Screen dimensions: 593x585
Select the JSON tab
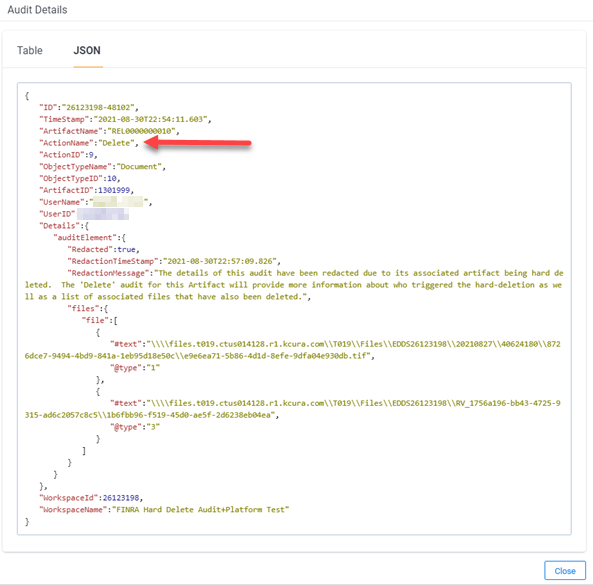click(87, 50)
